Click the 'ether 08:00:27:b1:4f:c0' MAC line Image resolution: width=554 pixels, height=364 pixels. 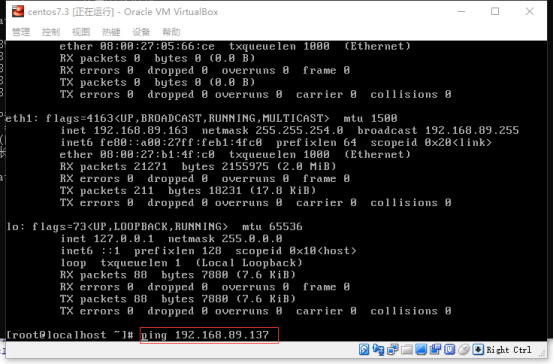pyautogui.click(x=137, y=154)
